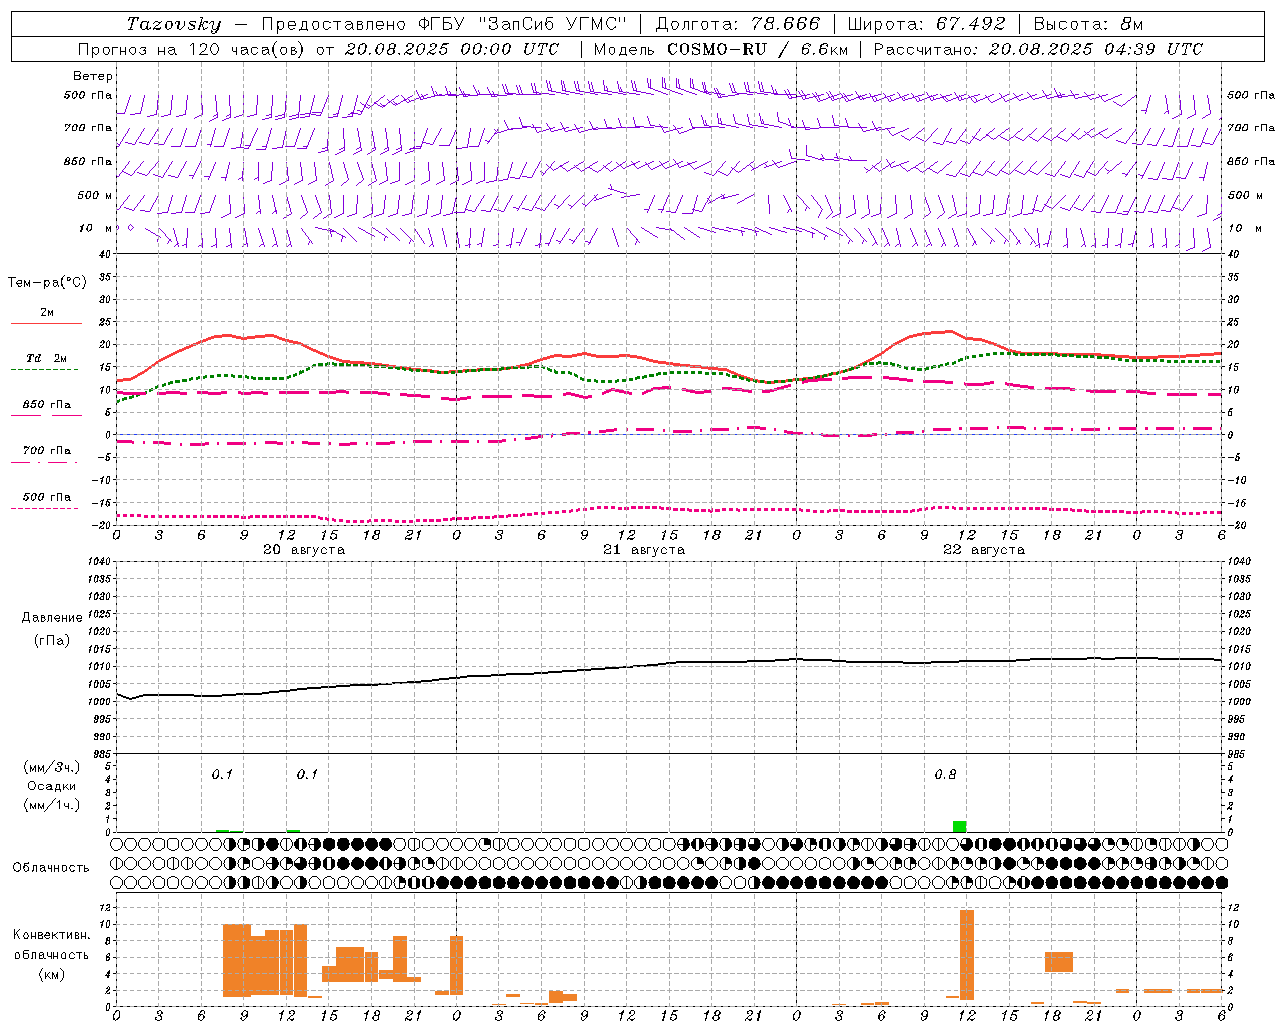Select the latitude value Широта: 67.492
The height and width of the screenshot is (1024, 1280).
[x=926, y=24]
